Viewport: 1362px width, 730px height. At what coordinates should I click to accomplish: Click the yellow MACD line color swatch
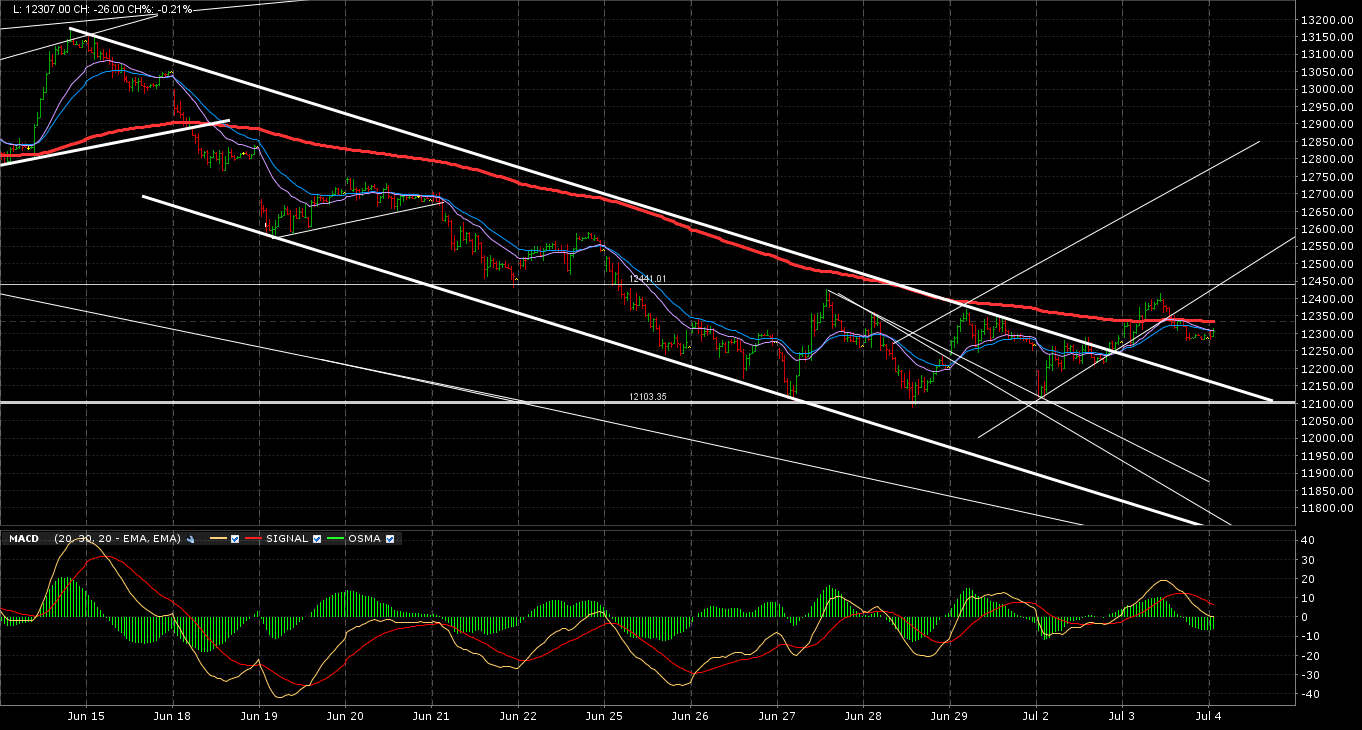coord(218,538)
